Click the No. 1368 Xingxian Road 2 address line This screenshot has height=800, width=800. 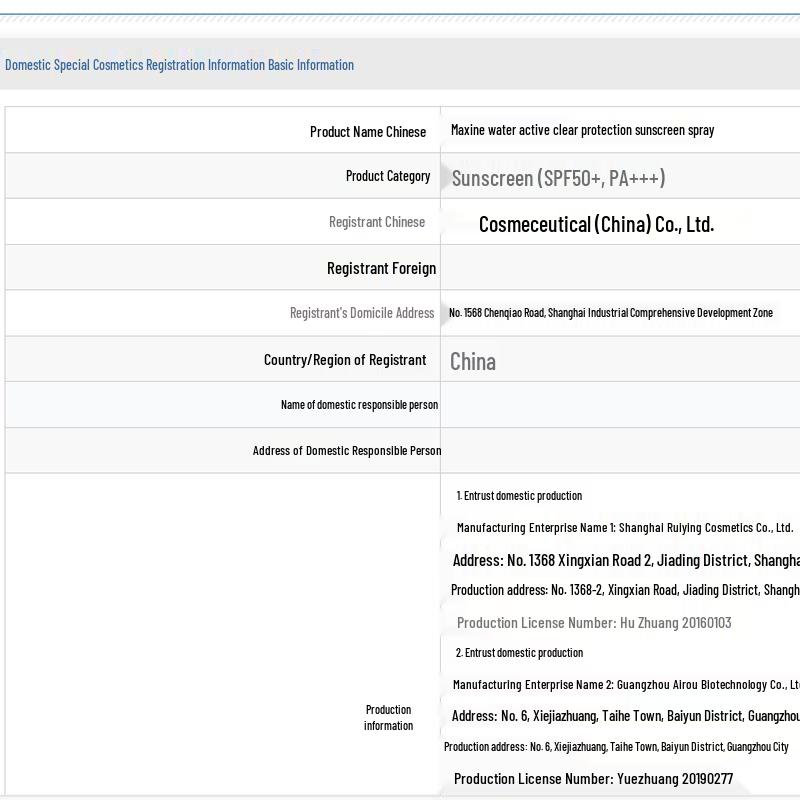coord(625,560)
